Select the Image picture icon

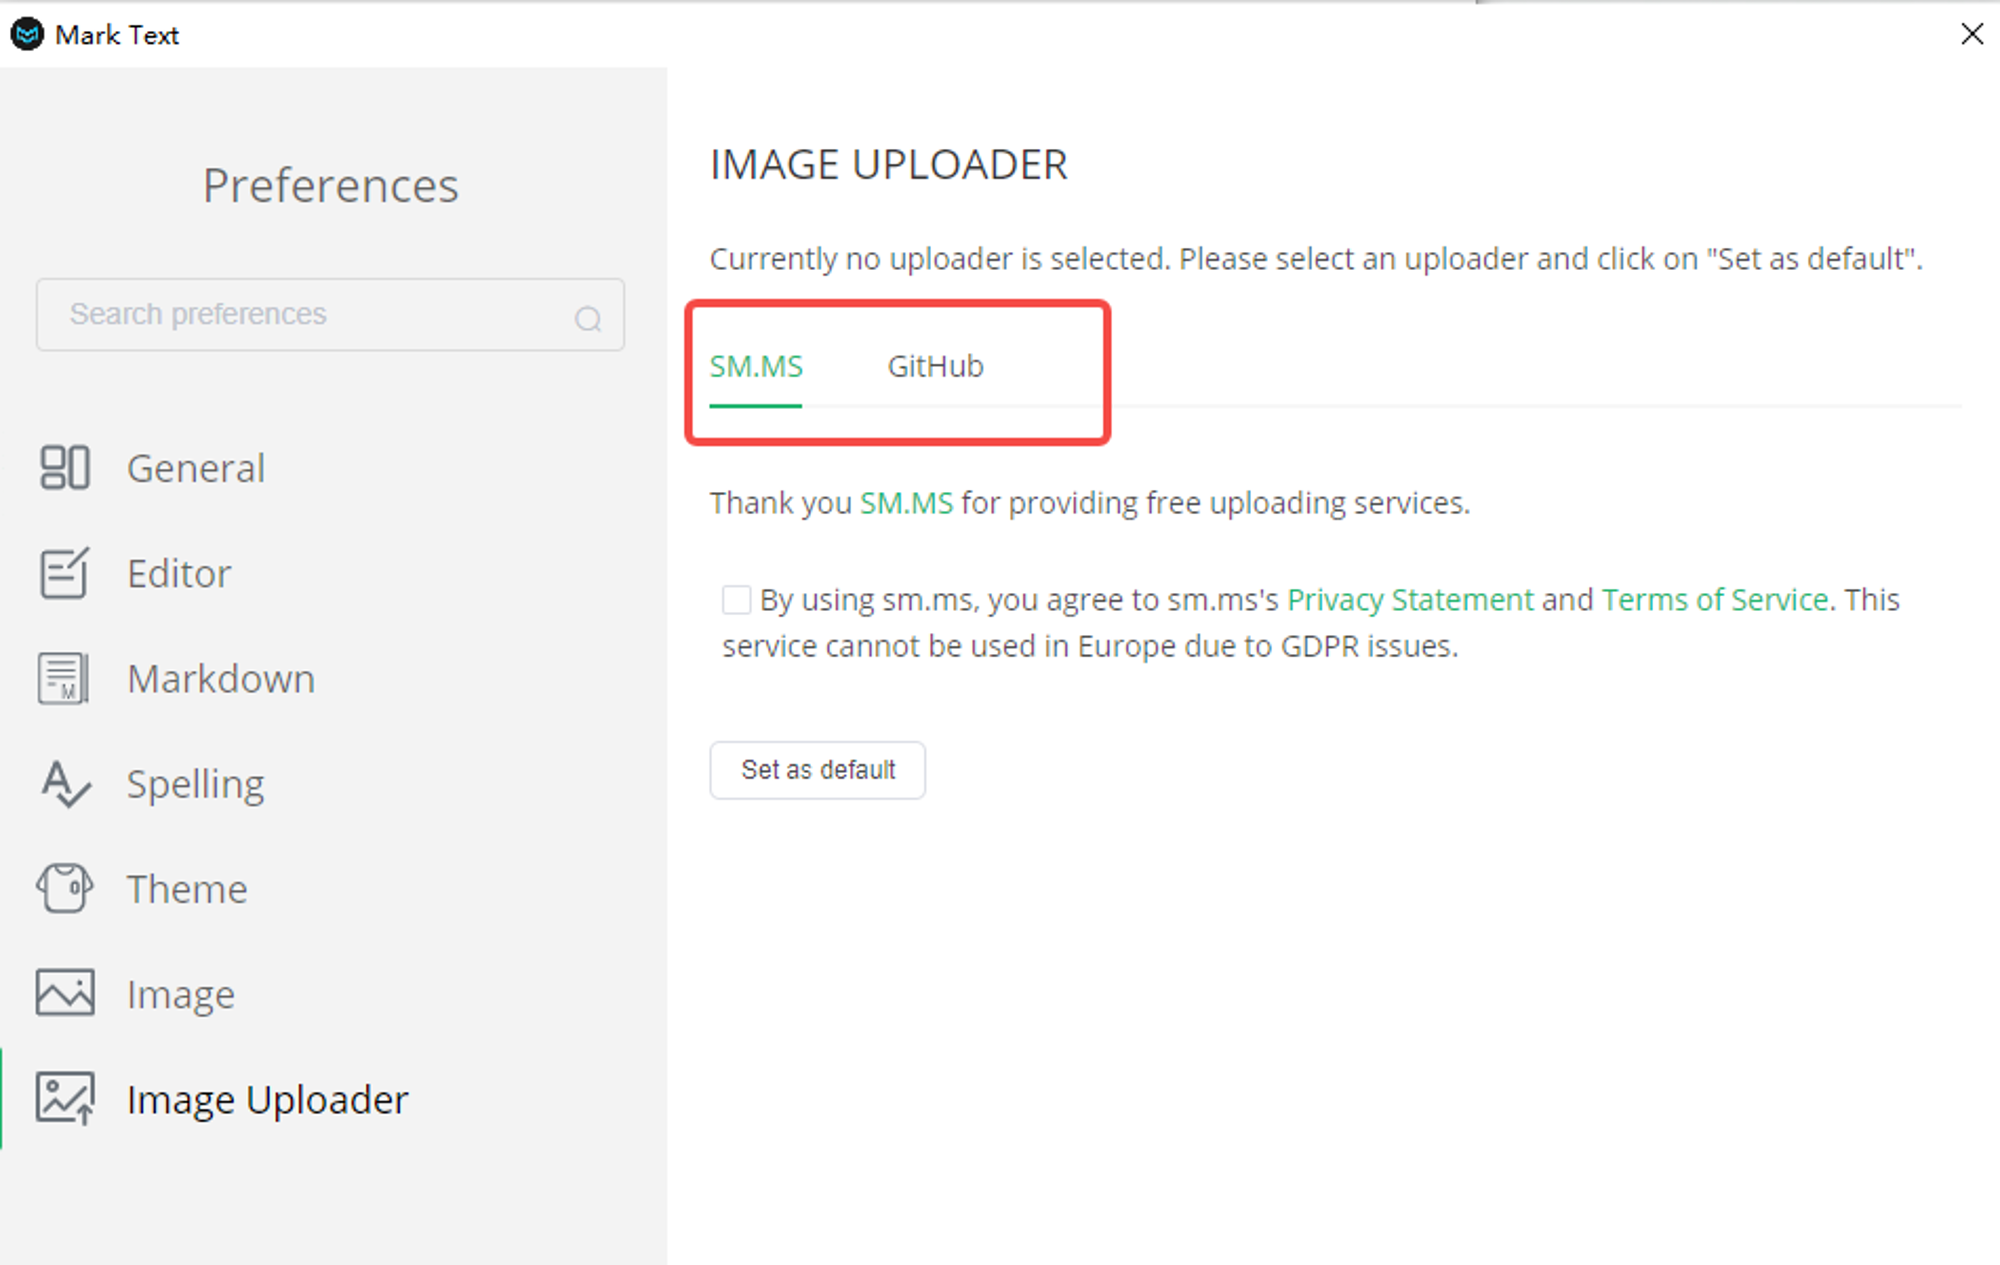(x=65, y=992)
